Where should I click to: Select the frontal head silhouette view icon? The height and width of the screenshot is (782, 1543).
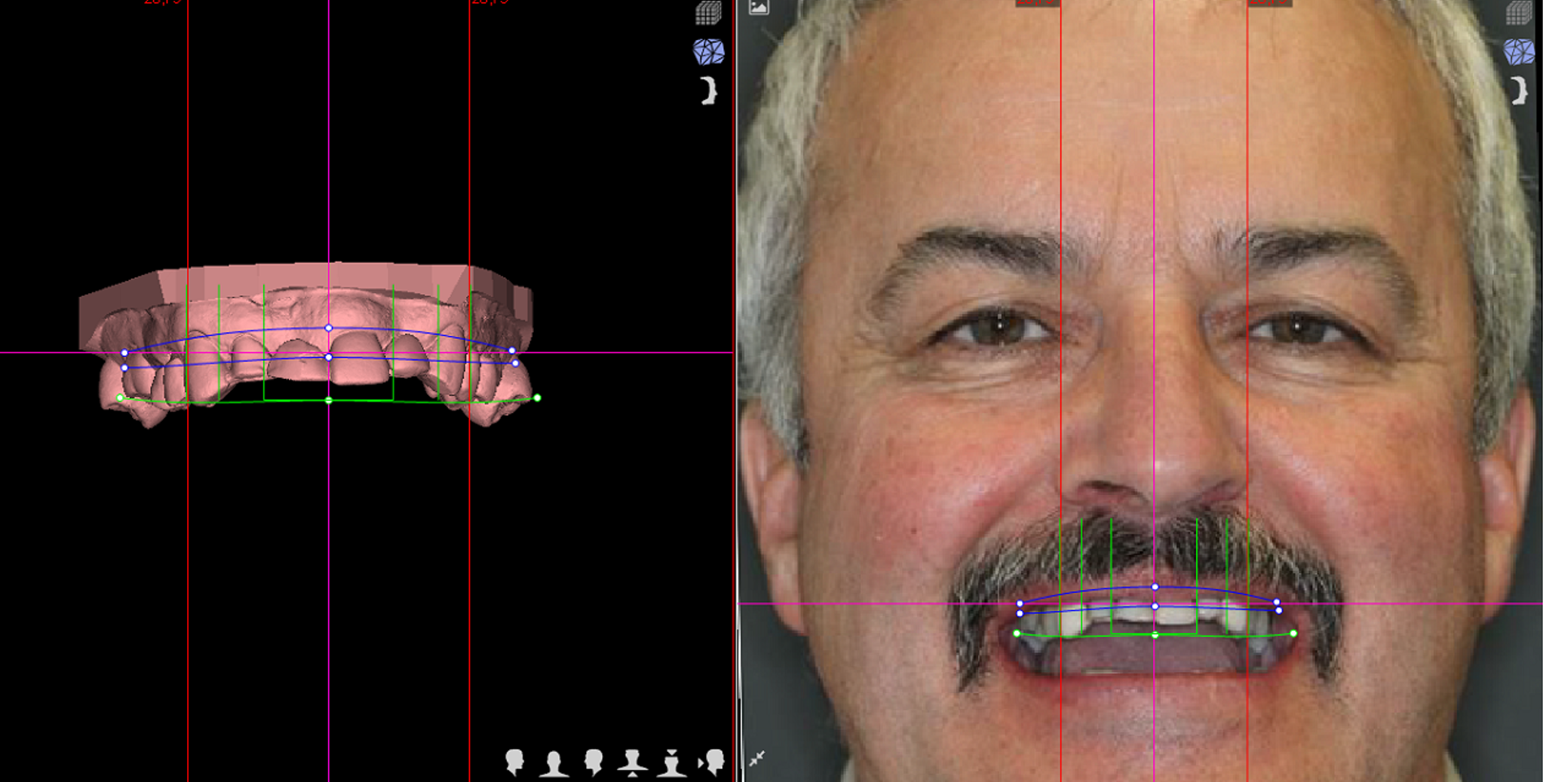coord(554,762)
